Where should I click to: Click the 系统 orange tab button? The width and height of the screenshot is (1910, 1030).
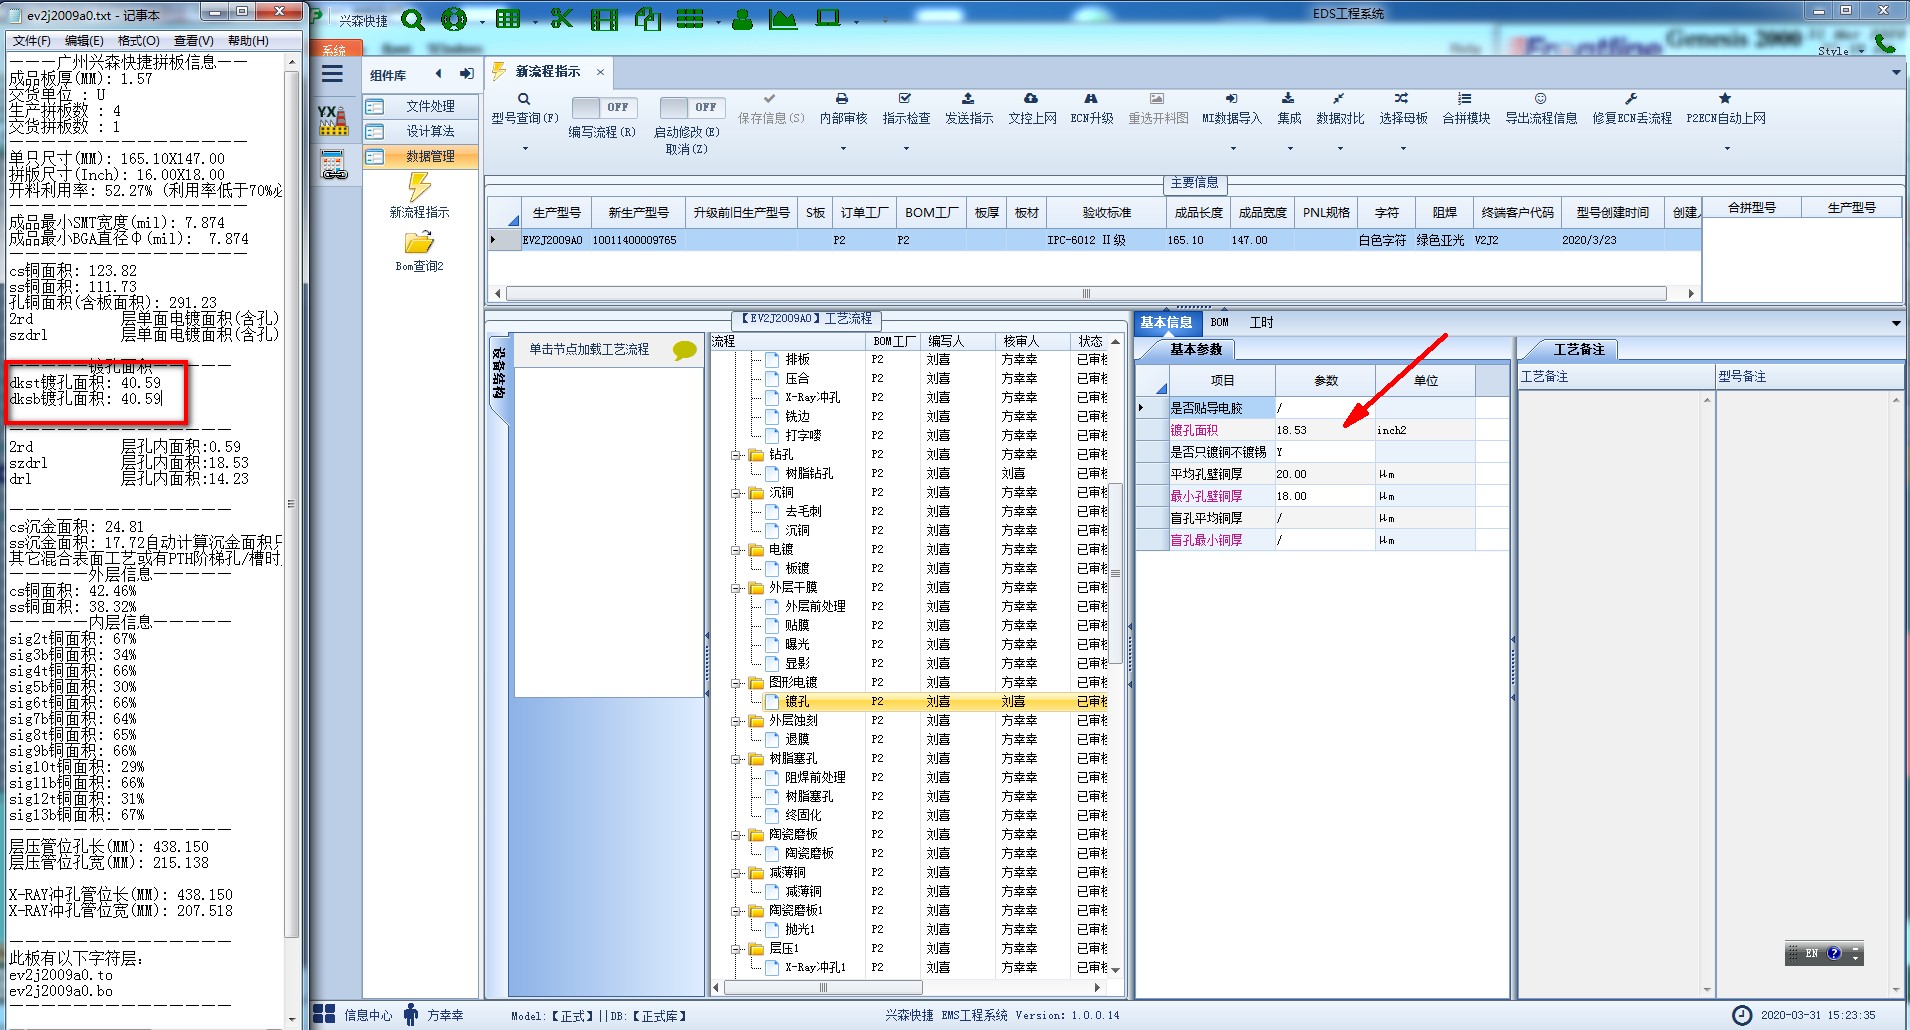click(335, 49)
